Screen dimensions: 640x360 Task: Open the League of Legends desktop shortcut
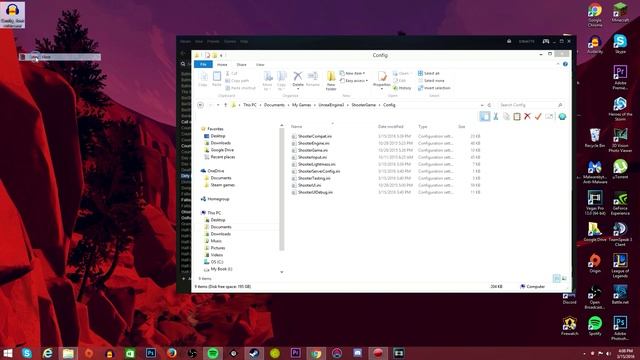click(x=620, y=266)
